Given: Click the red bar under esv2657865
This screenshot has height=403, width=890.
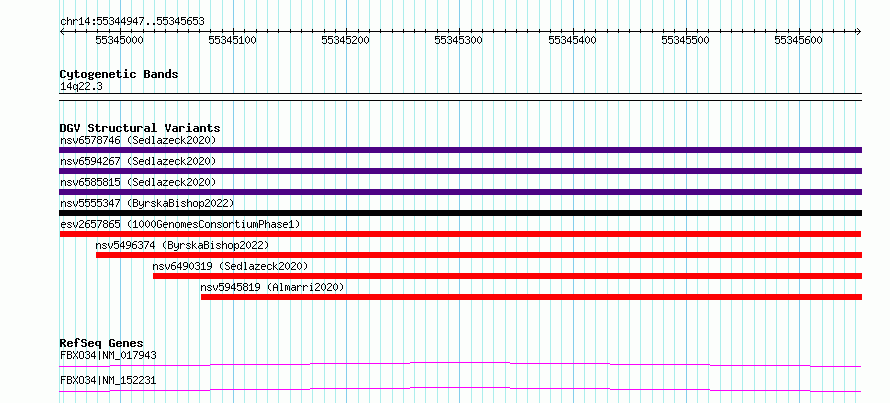Looking at the screenshot, I should click(x=460, y=234).
